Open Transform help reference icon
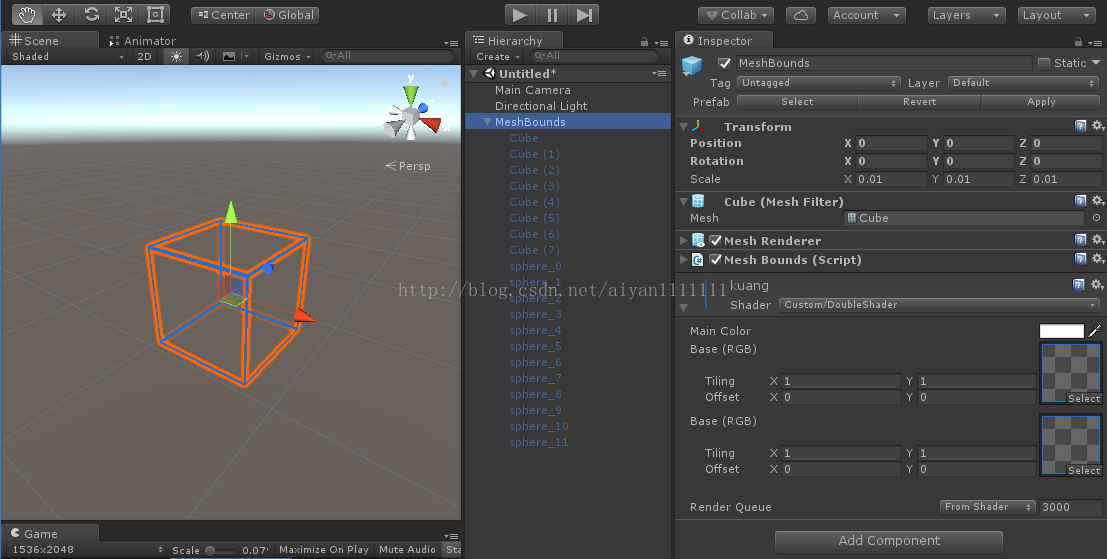Image resolution: width=1107 pixels, height=559 pixels. coord(1080,126)
